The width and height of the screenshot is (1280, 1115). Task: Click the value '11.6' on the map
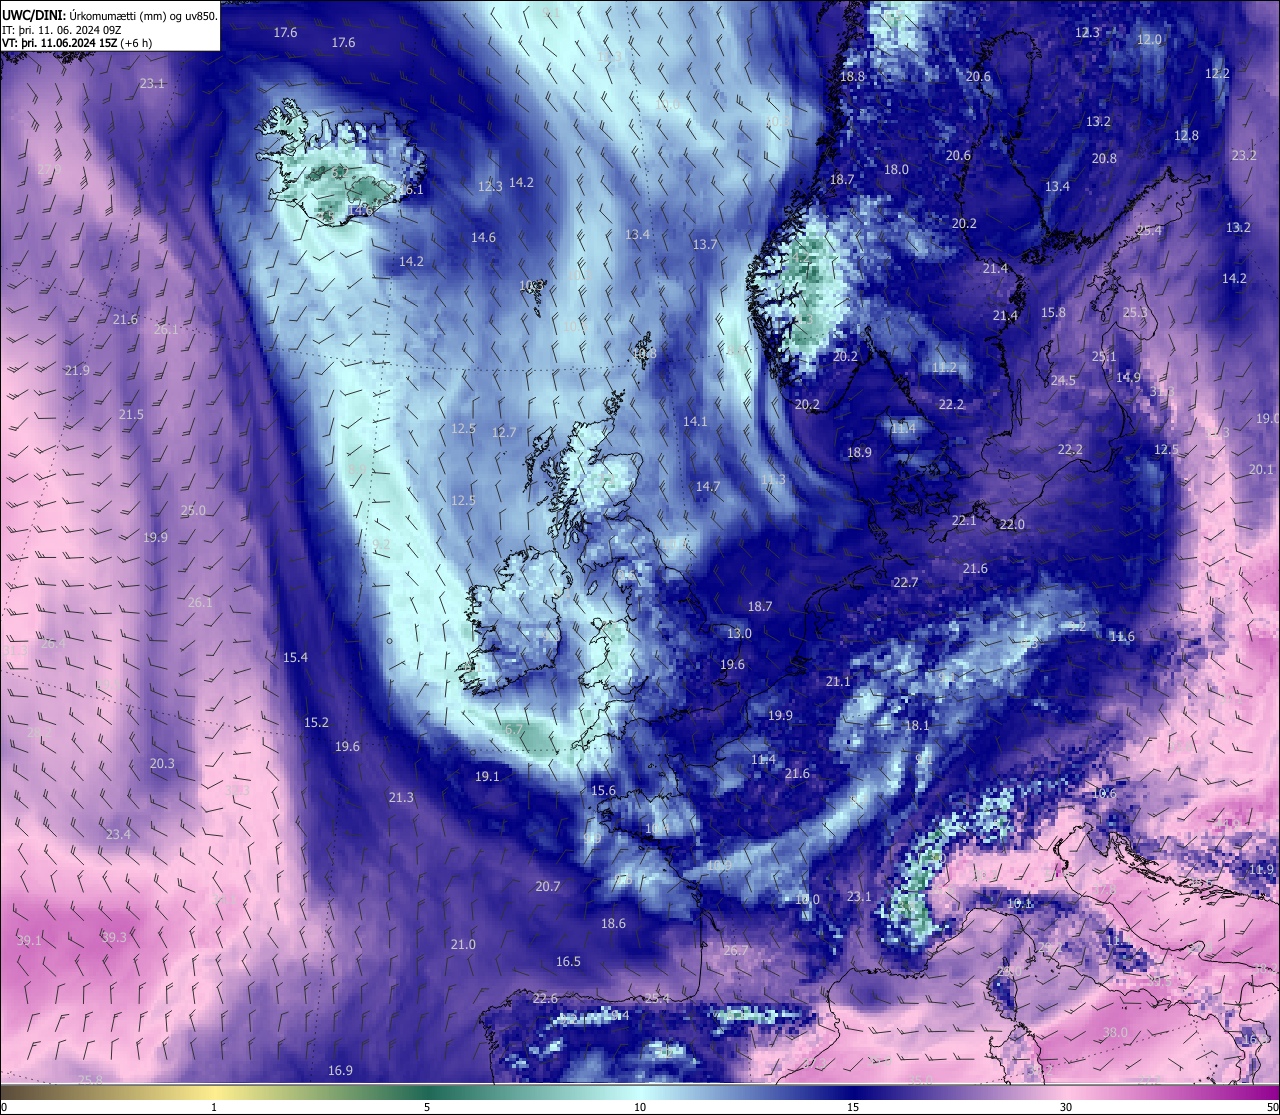click(x=1122, y=637)
